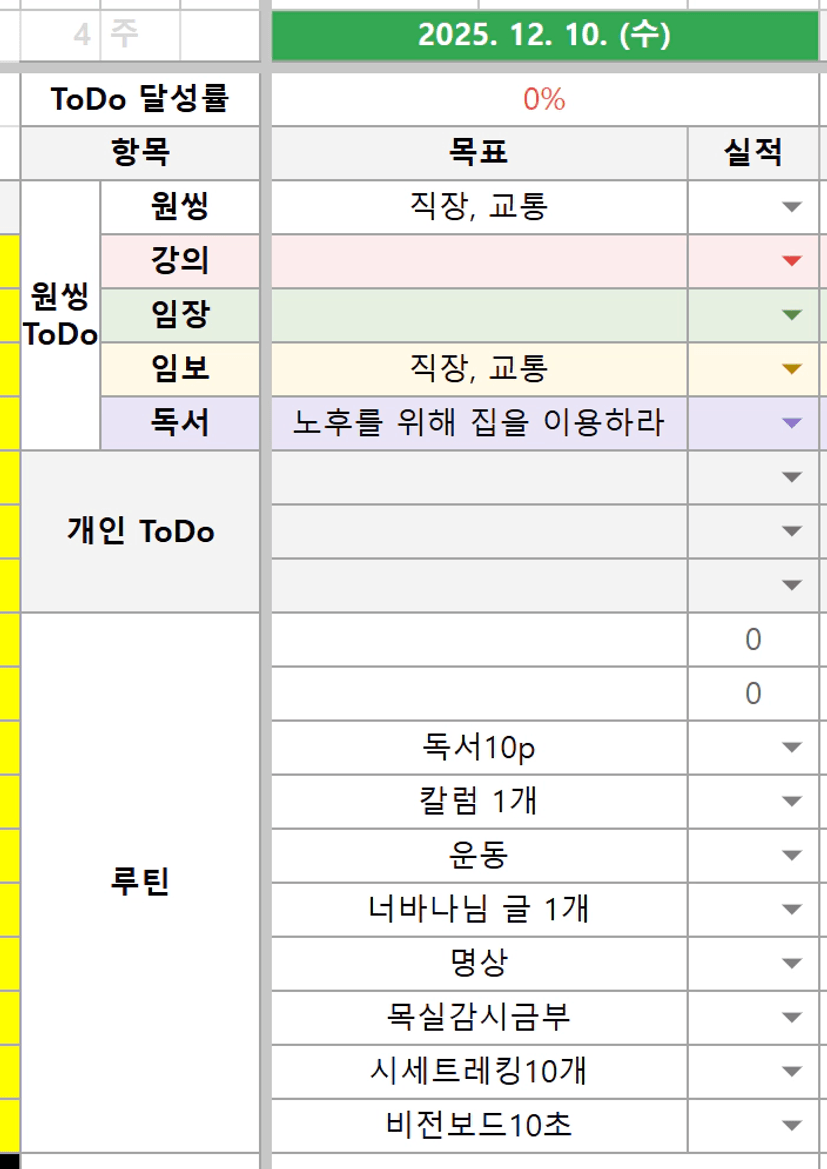Select the 실적 column header cell
This screenshot has width=827, height=1169.
753,153
